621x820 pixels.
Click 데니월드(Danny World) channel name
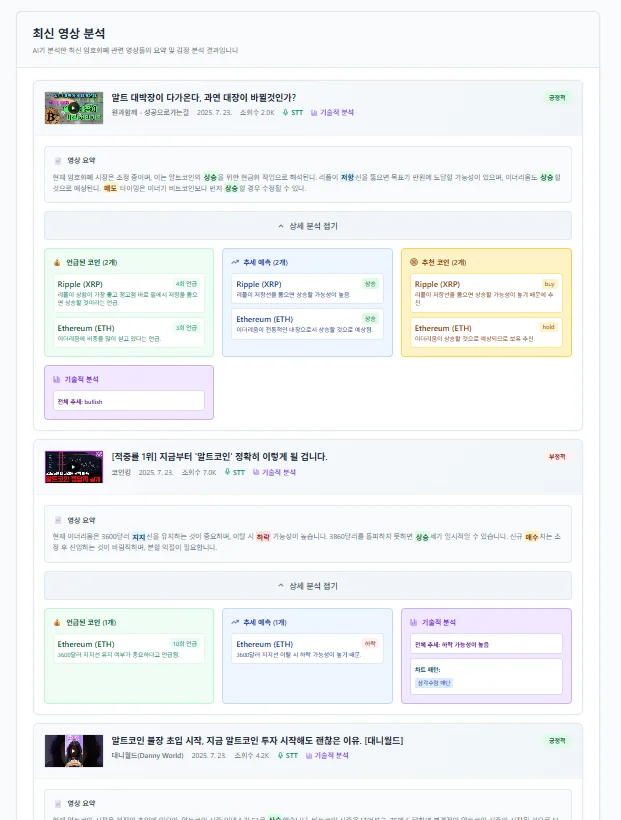tap(148, 756)
